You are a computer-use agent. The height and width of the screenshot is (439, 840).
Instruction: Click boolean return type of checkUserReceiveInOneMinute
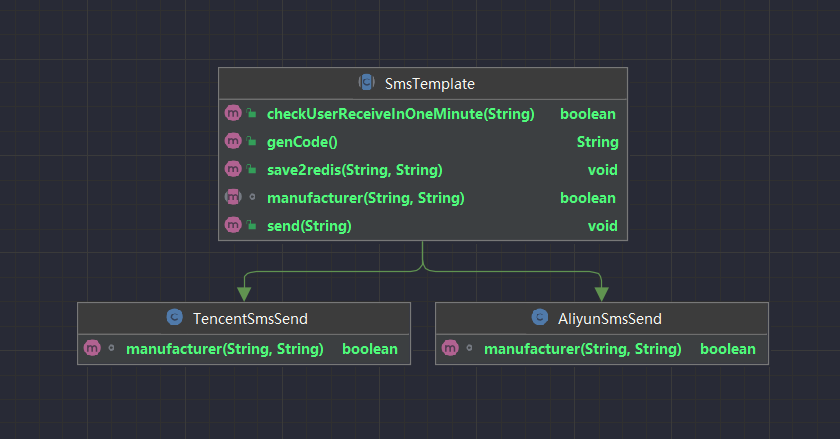point(588,114)
